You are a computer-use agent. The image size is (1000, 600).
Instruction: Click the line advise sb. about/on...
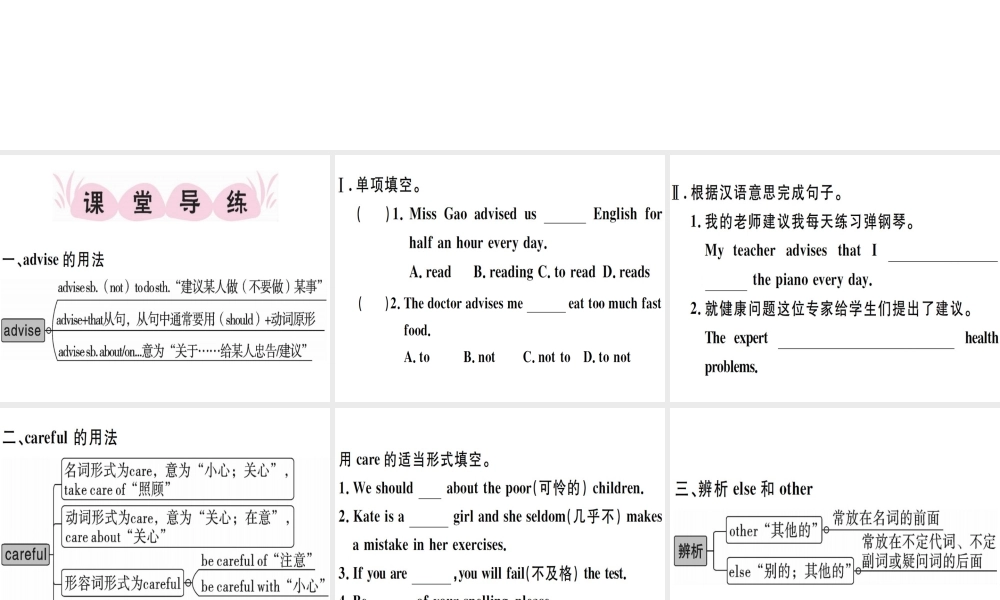click(182, 351)
